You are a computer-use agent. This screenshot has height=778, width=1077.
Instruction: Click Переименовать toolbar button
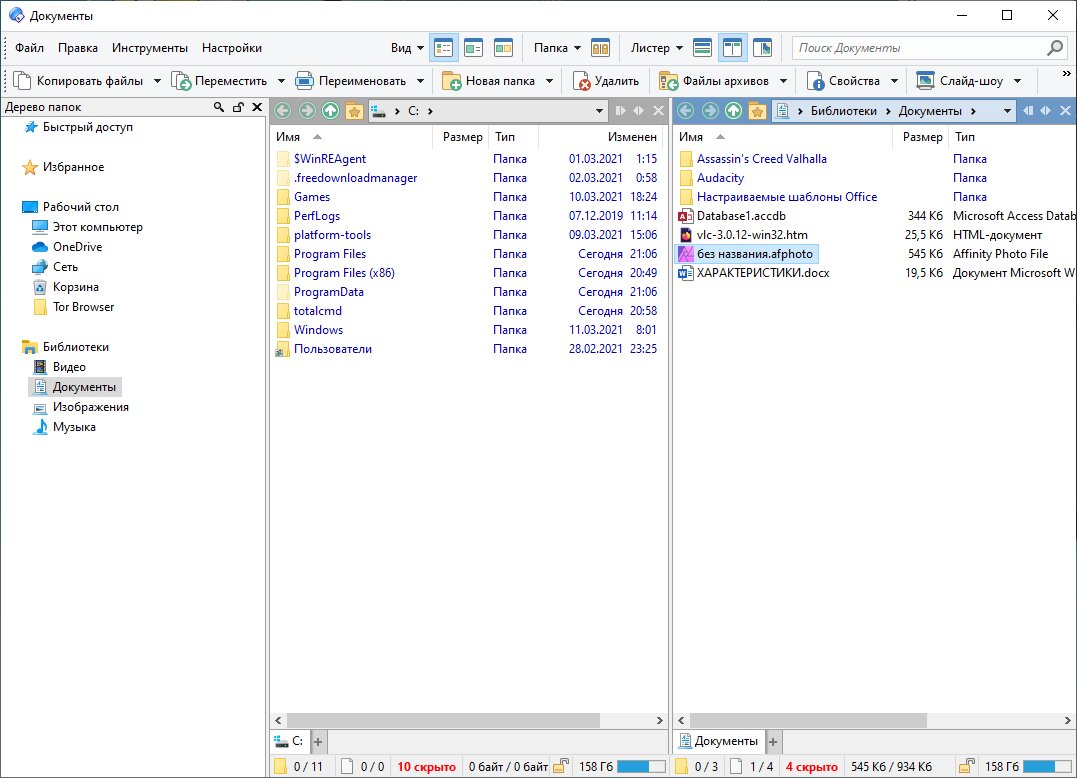point(351,81)
